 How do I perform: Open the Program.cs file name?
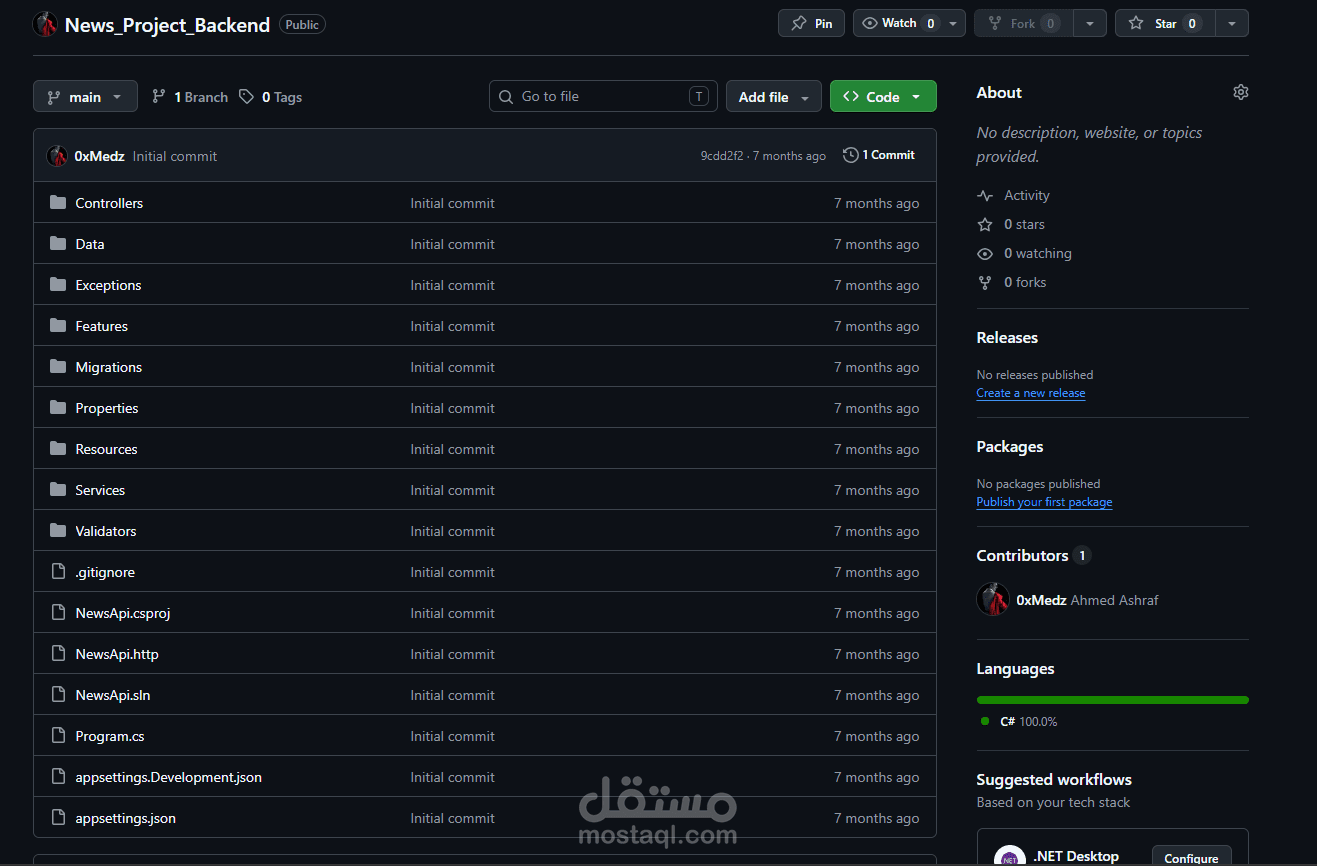(x=110, y=736)
